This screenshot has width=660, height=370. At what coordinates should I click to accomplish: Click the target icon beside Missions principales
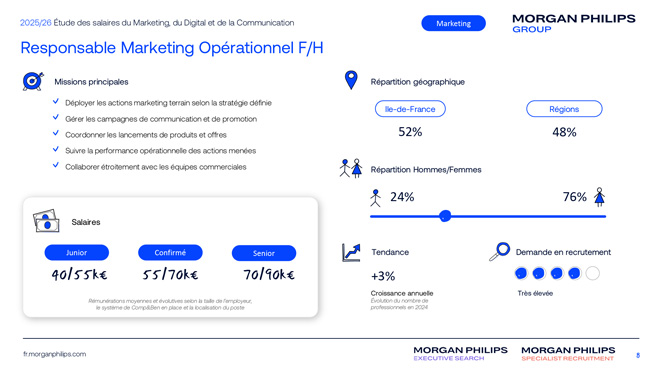click(33, 81)
